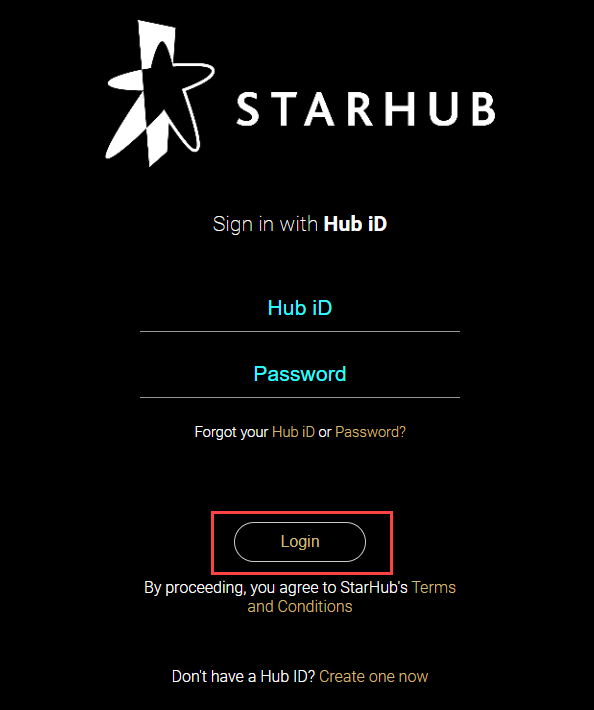Click the 'Sign in with Hub iD' heading
The height and width of the screenshot is (710, 594).
[x=300, y=224]
